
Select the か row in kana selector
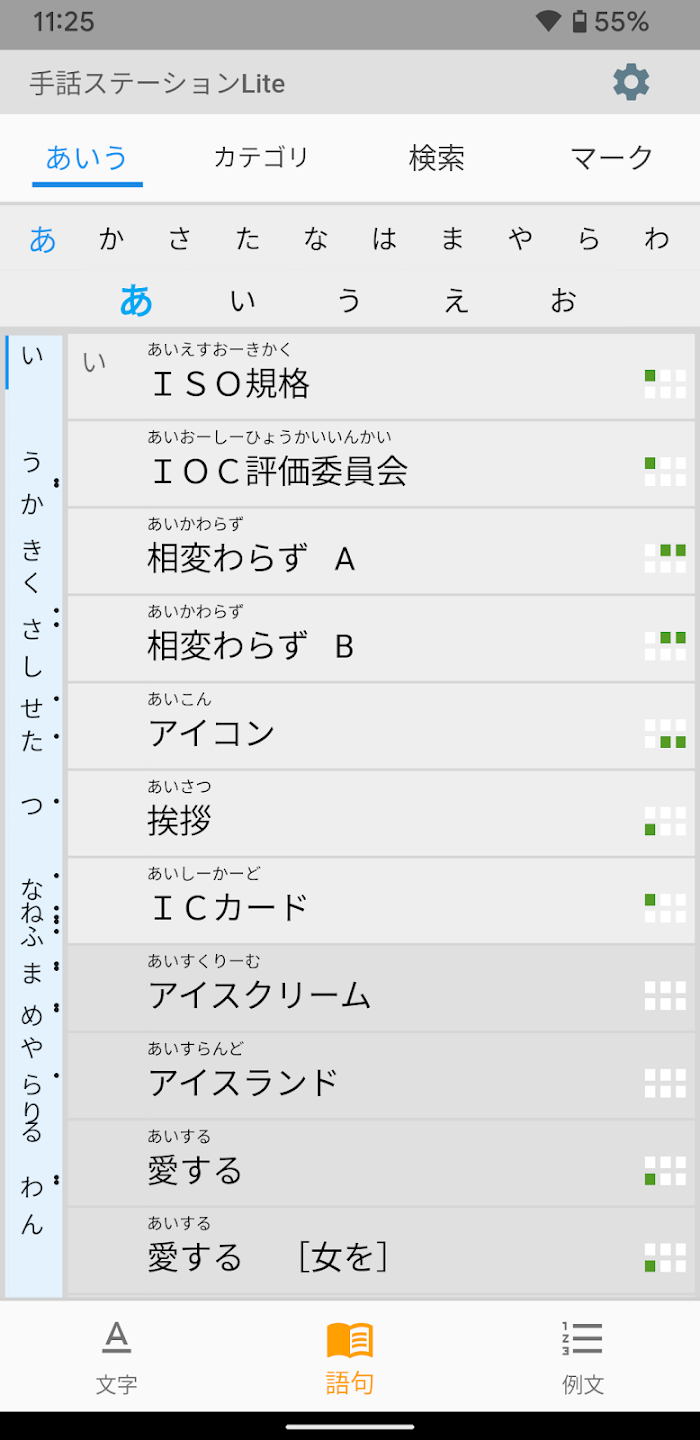(112, 239)
